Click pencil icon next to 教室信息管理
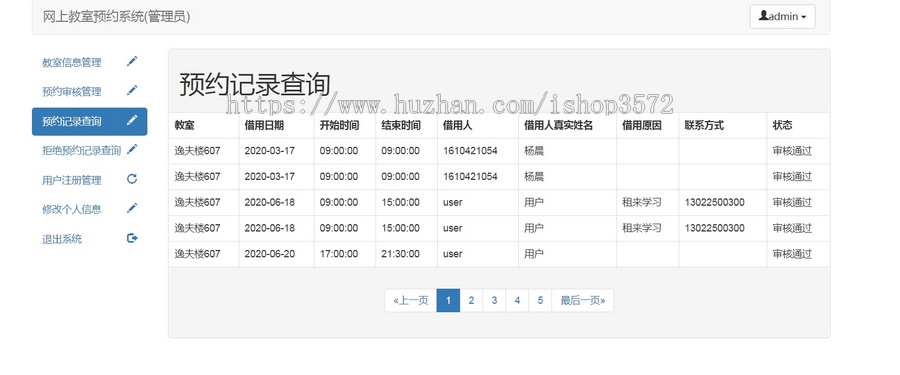The height and width of the screenshot is (375, 900). click(x=132, y=61)
